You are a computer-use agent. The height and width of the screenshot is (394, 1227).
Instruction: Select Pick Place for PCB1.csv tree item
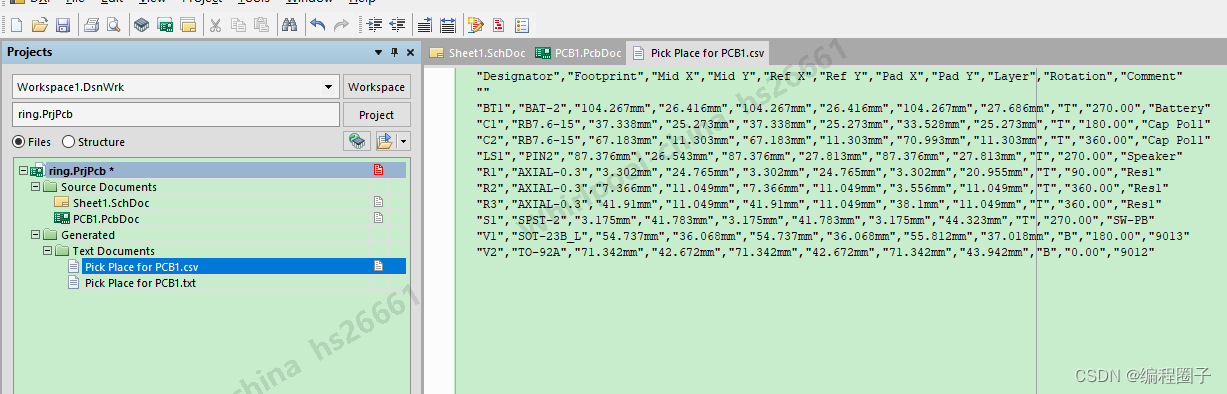point(141,267)
